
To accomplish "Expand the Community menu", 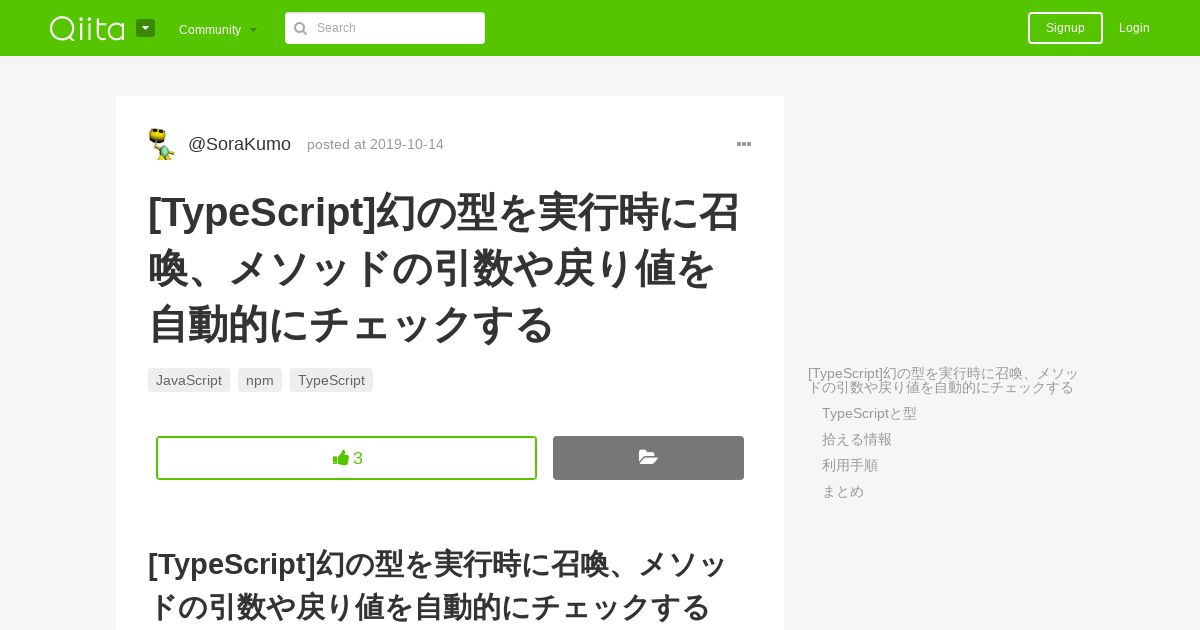I will pyautogui.click(x=218, y=30).
